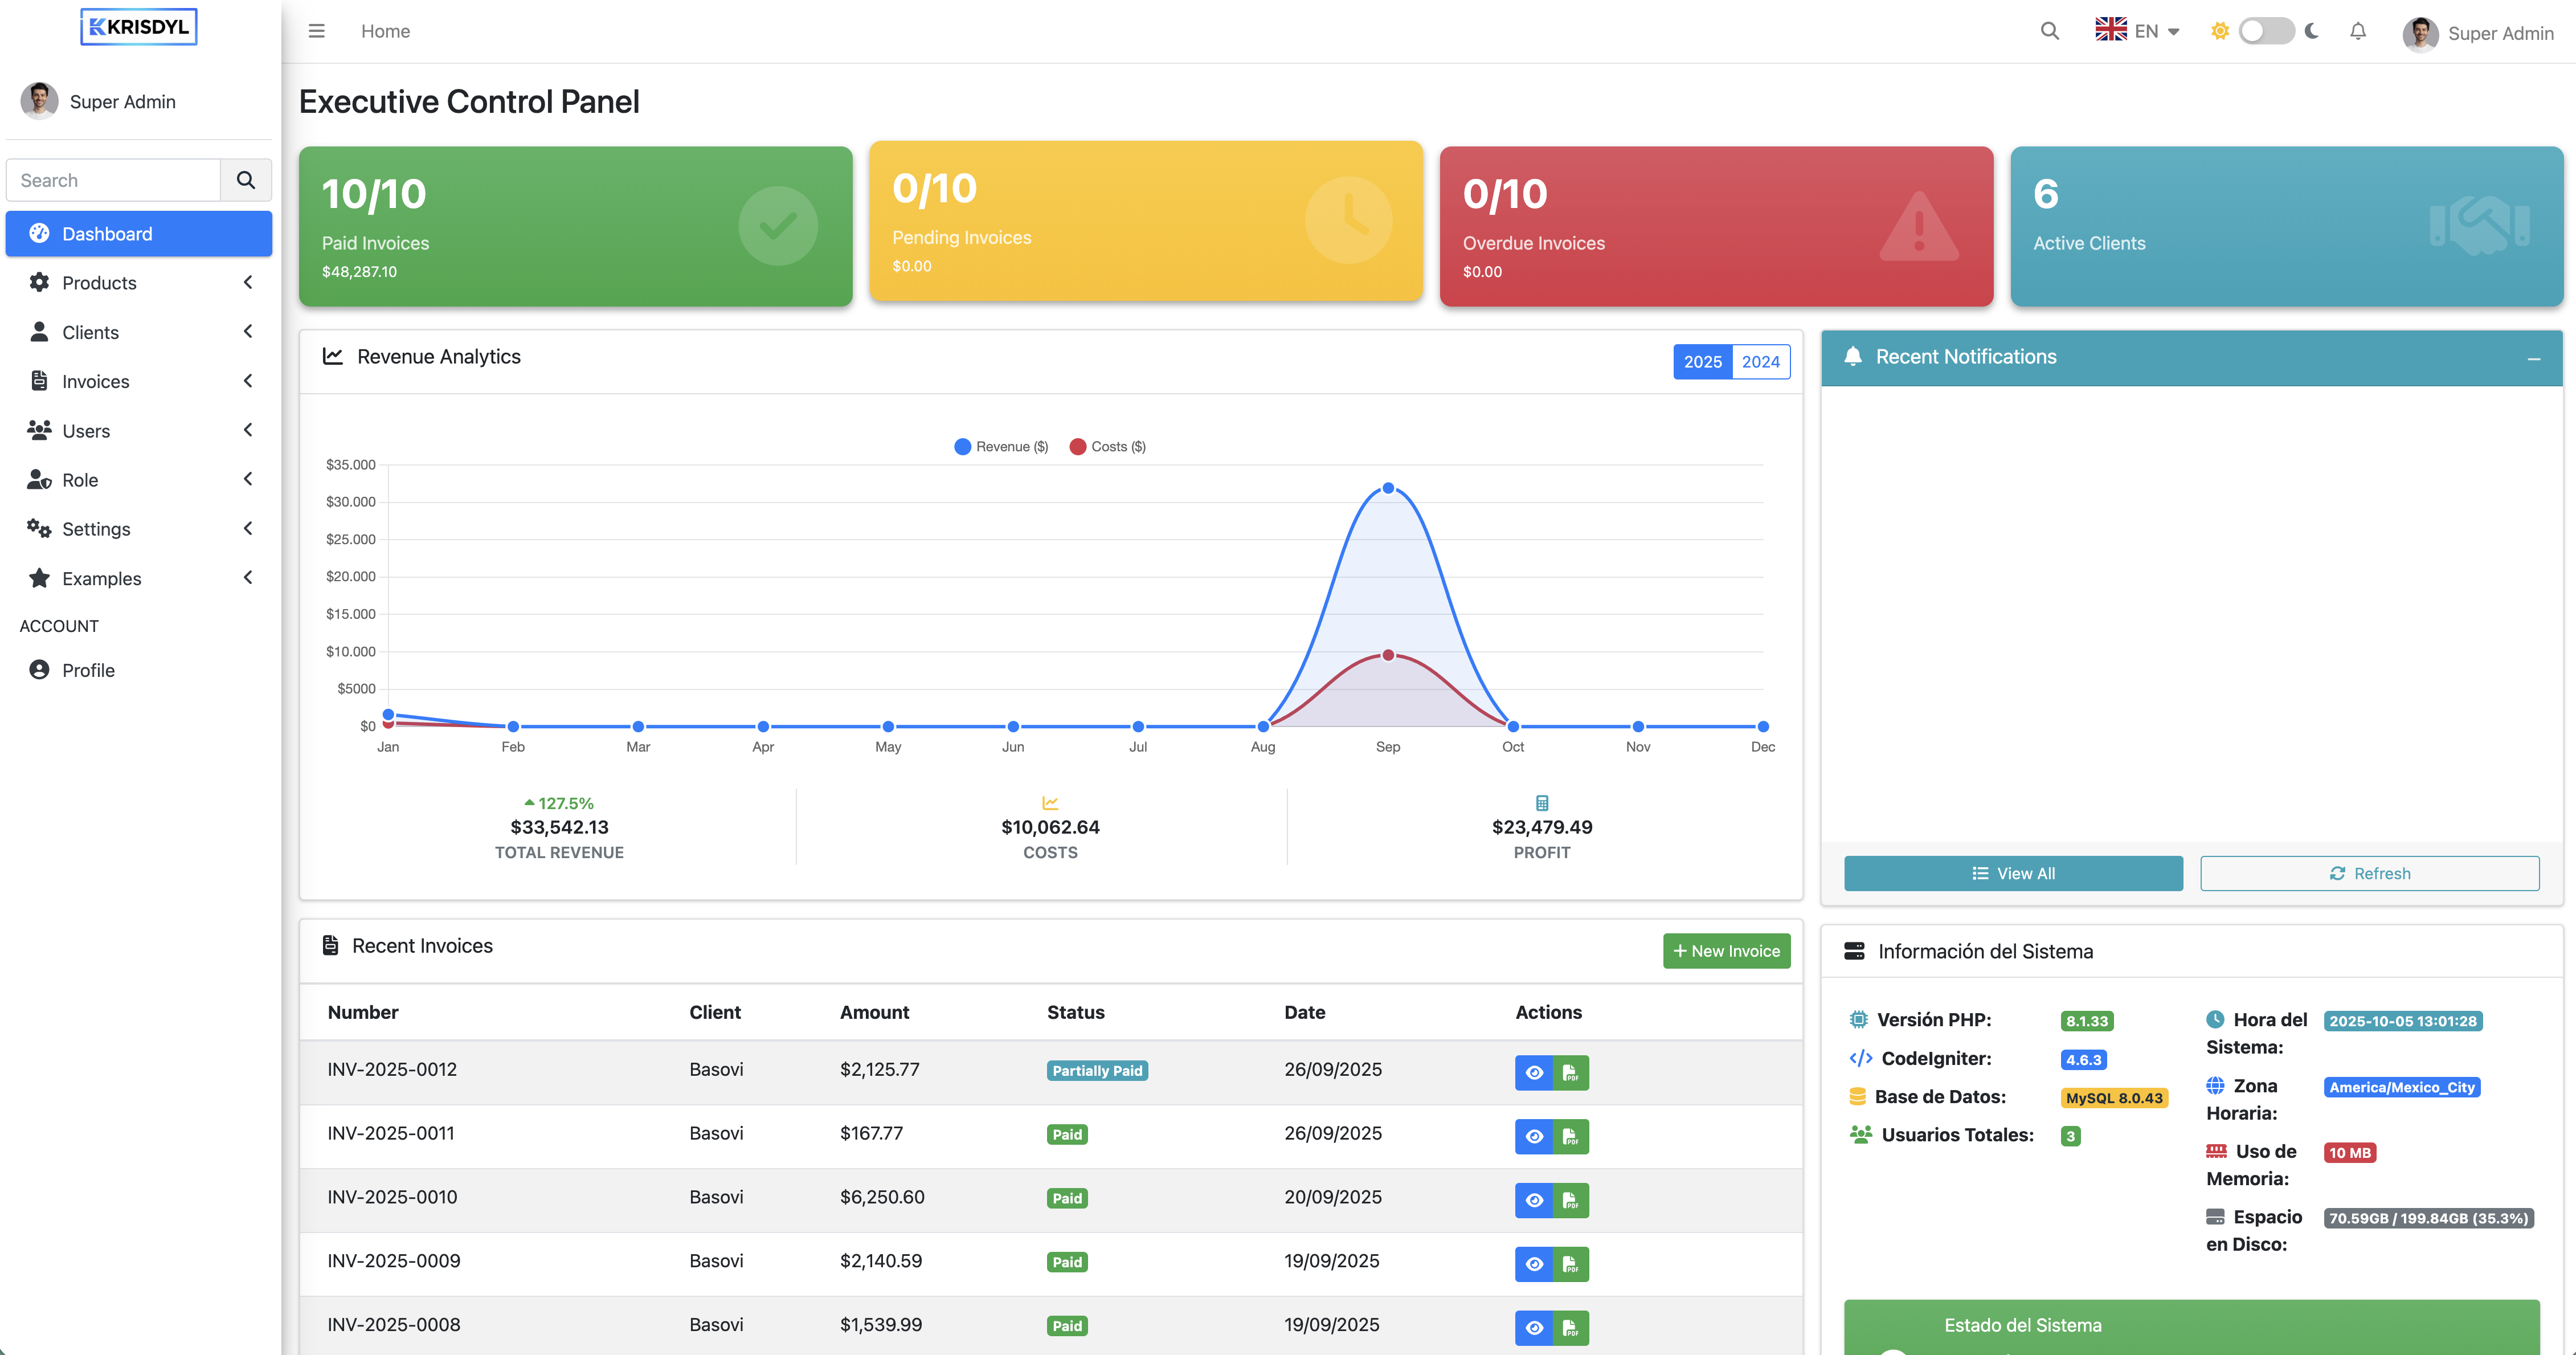
Task: Open the notifications bell in navbar
Action: [x=2357, y=31]
